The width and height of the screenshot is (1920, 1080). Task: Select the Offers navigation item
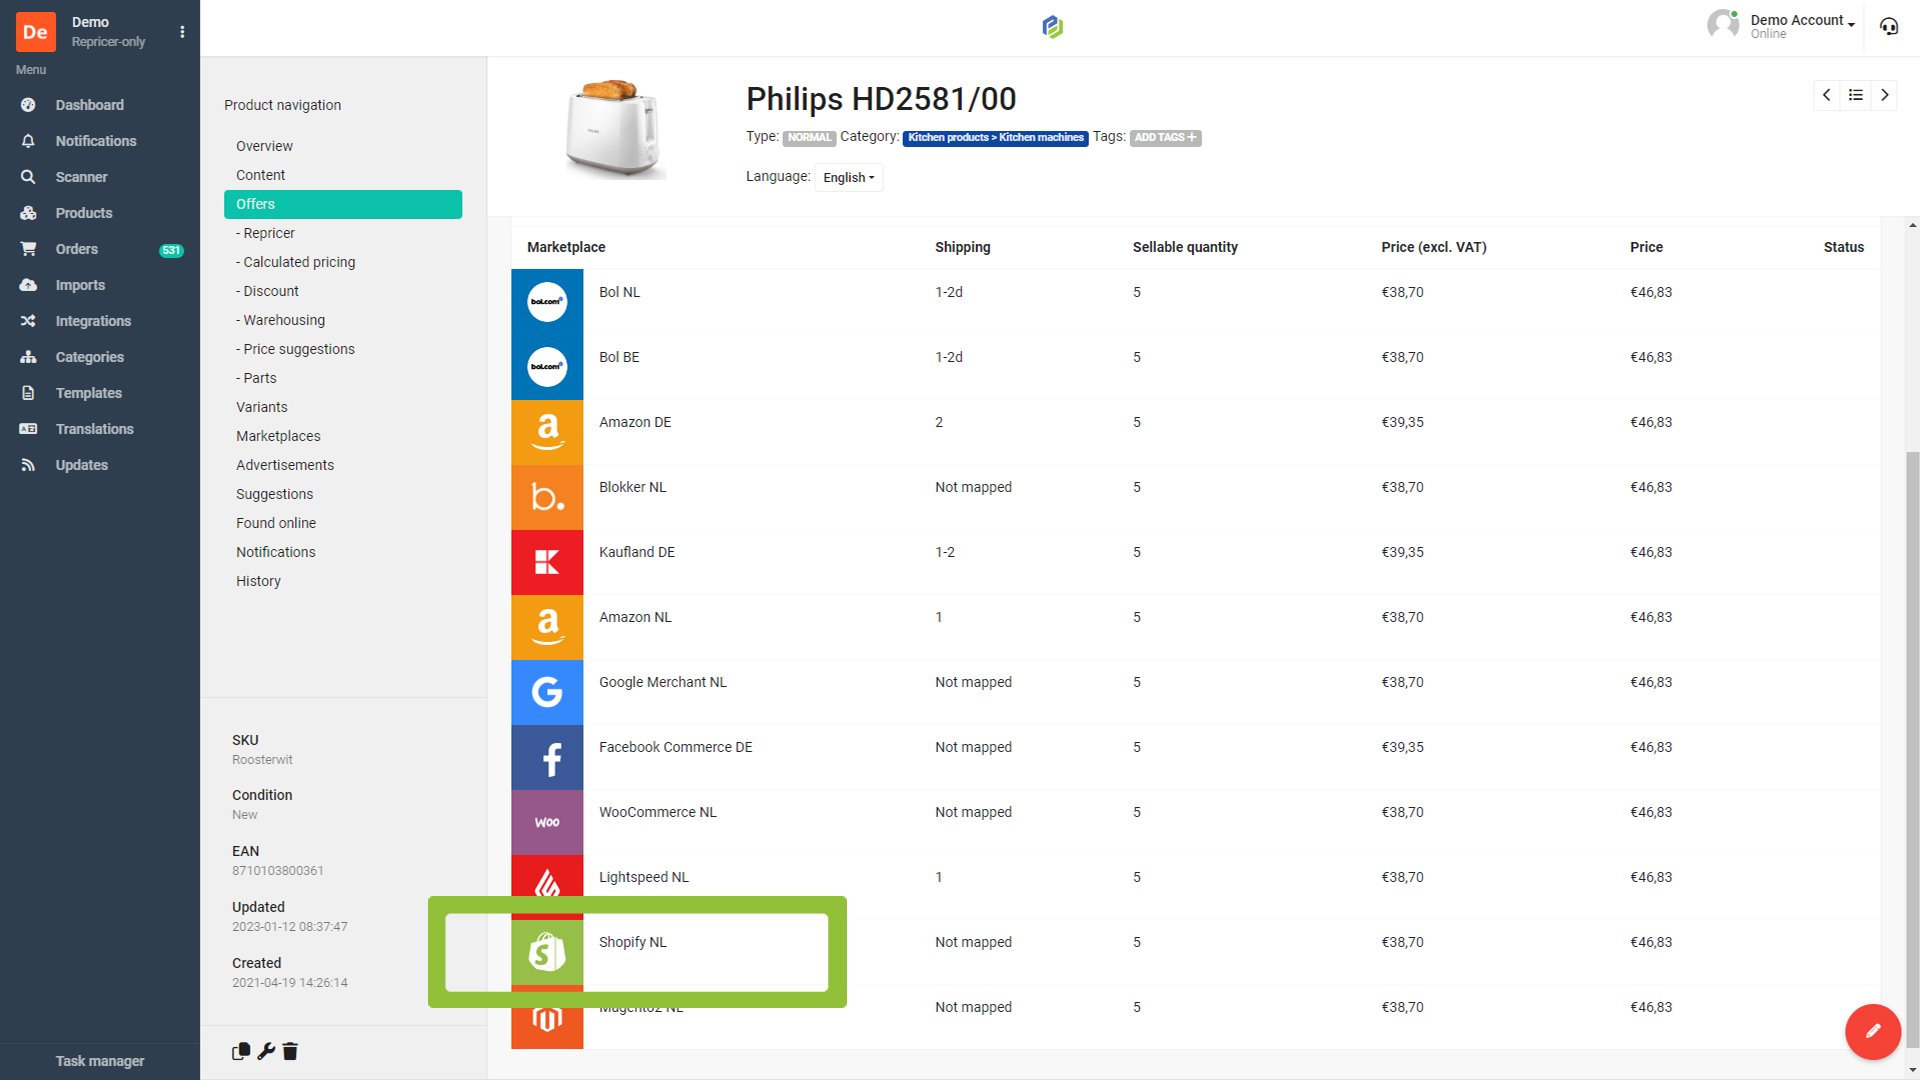click(x=344, y=204)
